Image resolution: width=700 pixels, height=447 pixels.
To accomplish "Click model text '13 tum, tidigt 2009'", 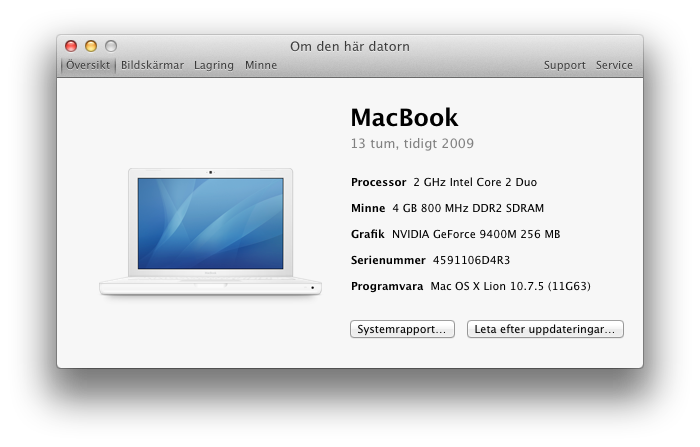I will [x=412, y=143].
